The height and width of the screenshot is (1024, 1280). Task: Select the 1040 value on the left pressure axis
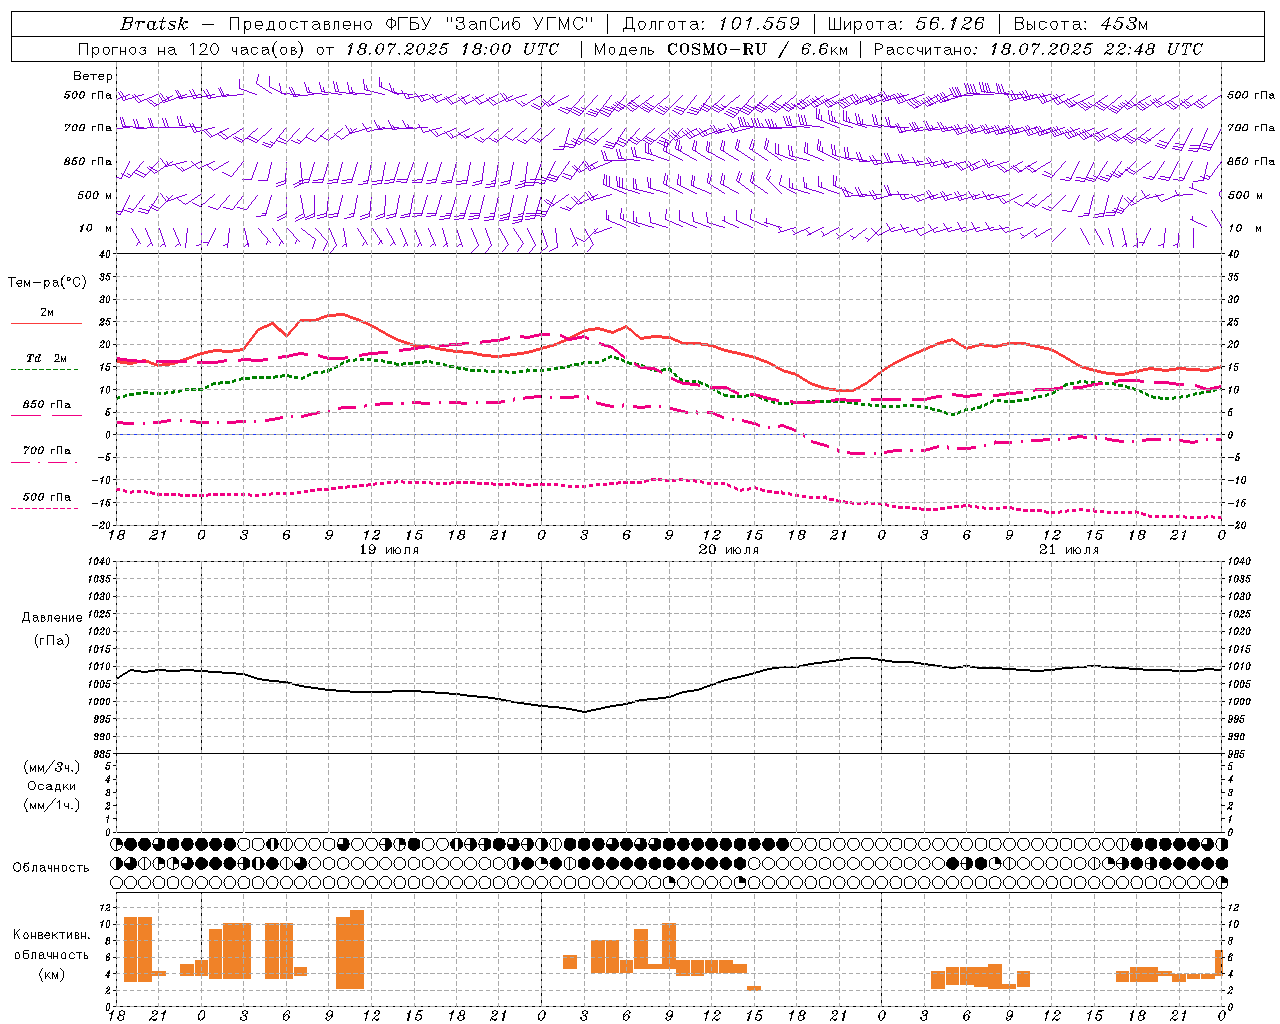[100, 562]
